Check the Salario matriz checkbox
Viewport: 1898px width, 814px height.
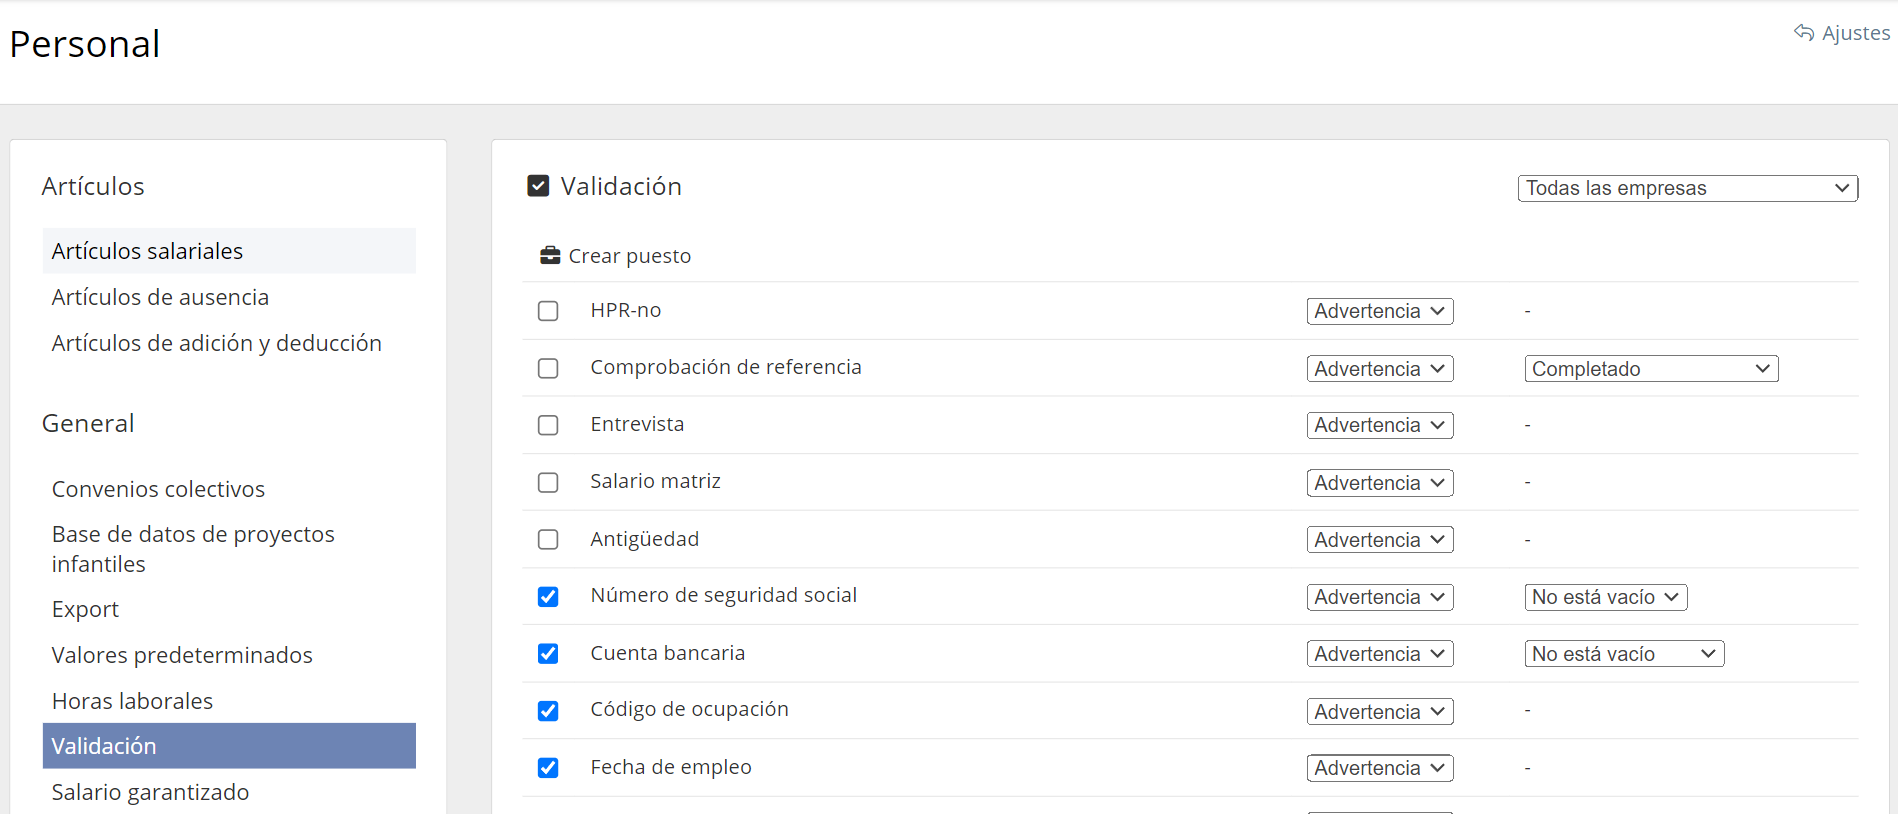(548, 483)
